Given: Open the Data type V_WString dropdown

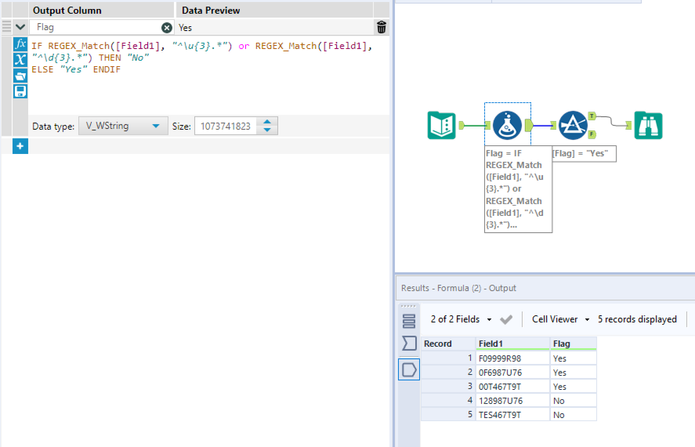Looking at the screenshot, I should [x=123, y=126].
